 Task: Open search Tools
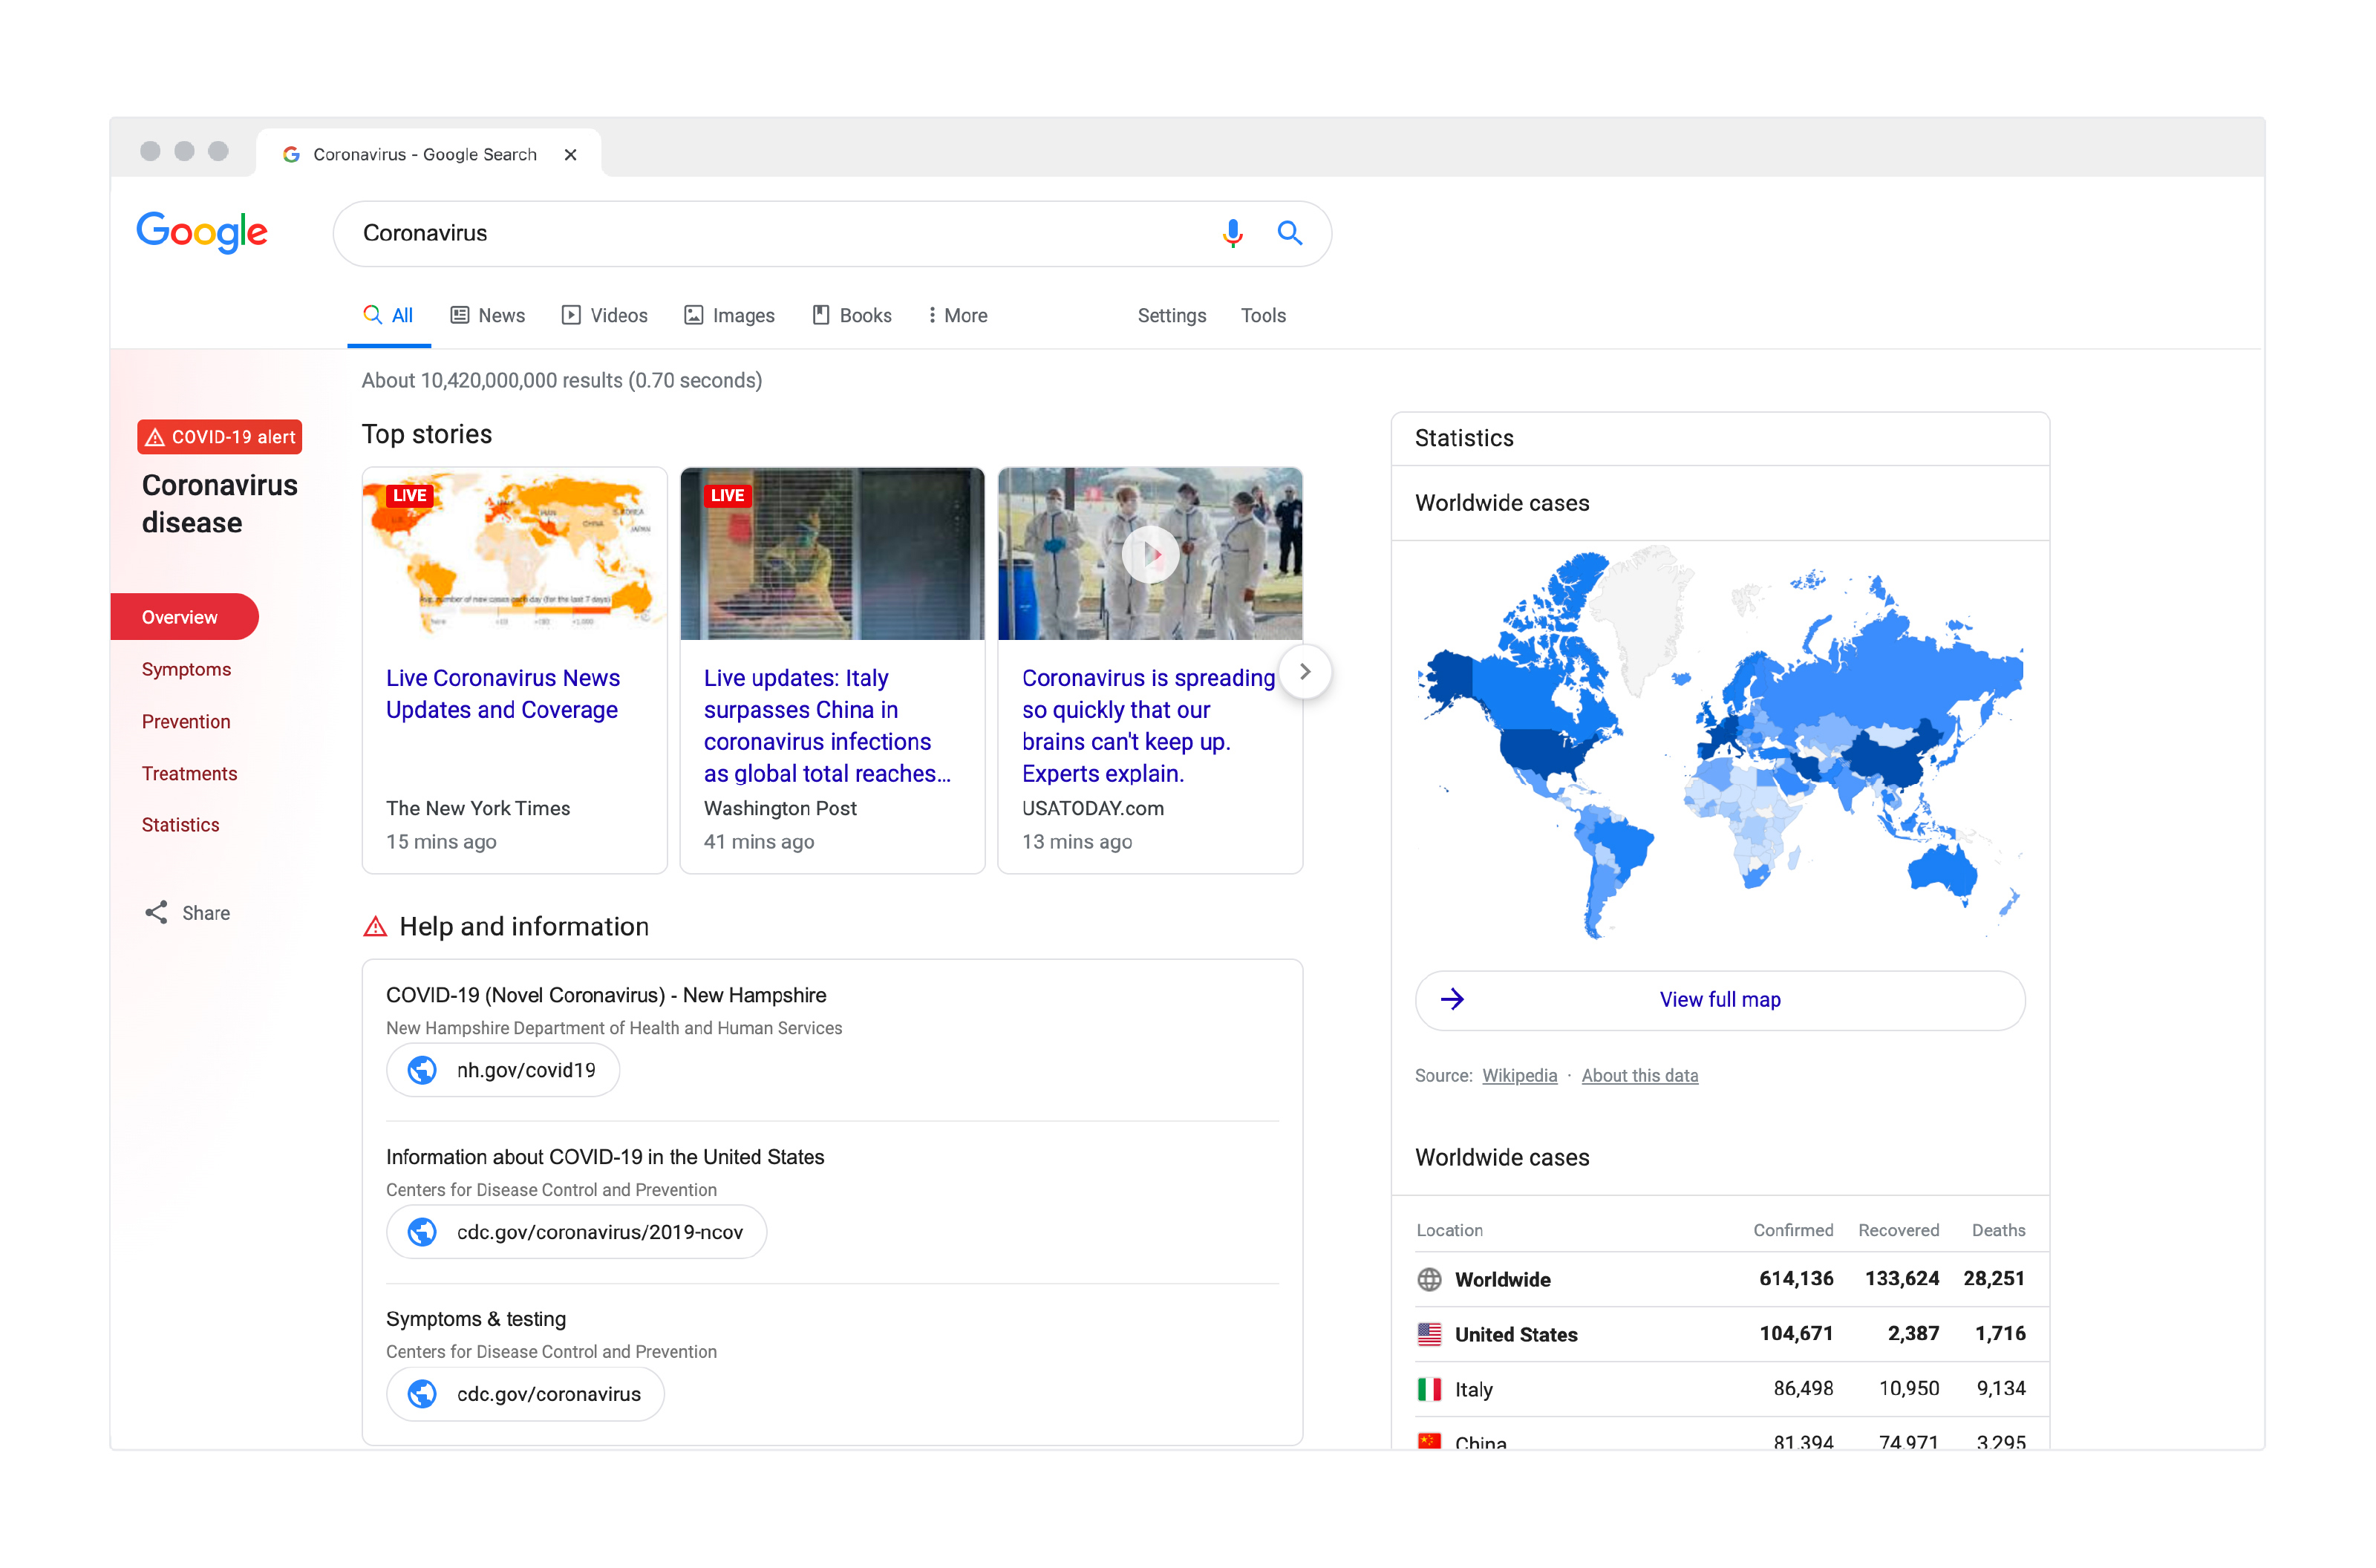click(1263, 315)
